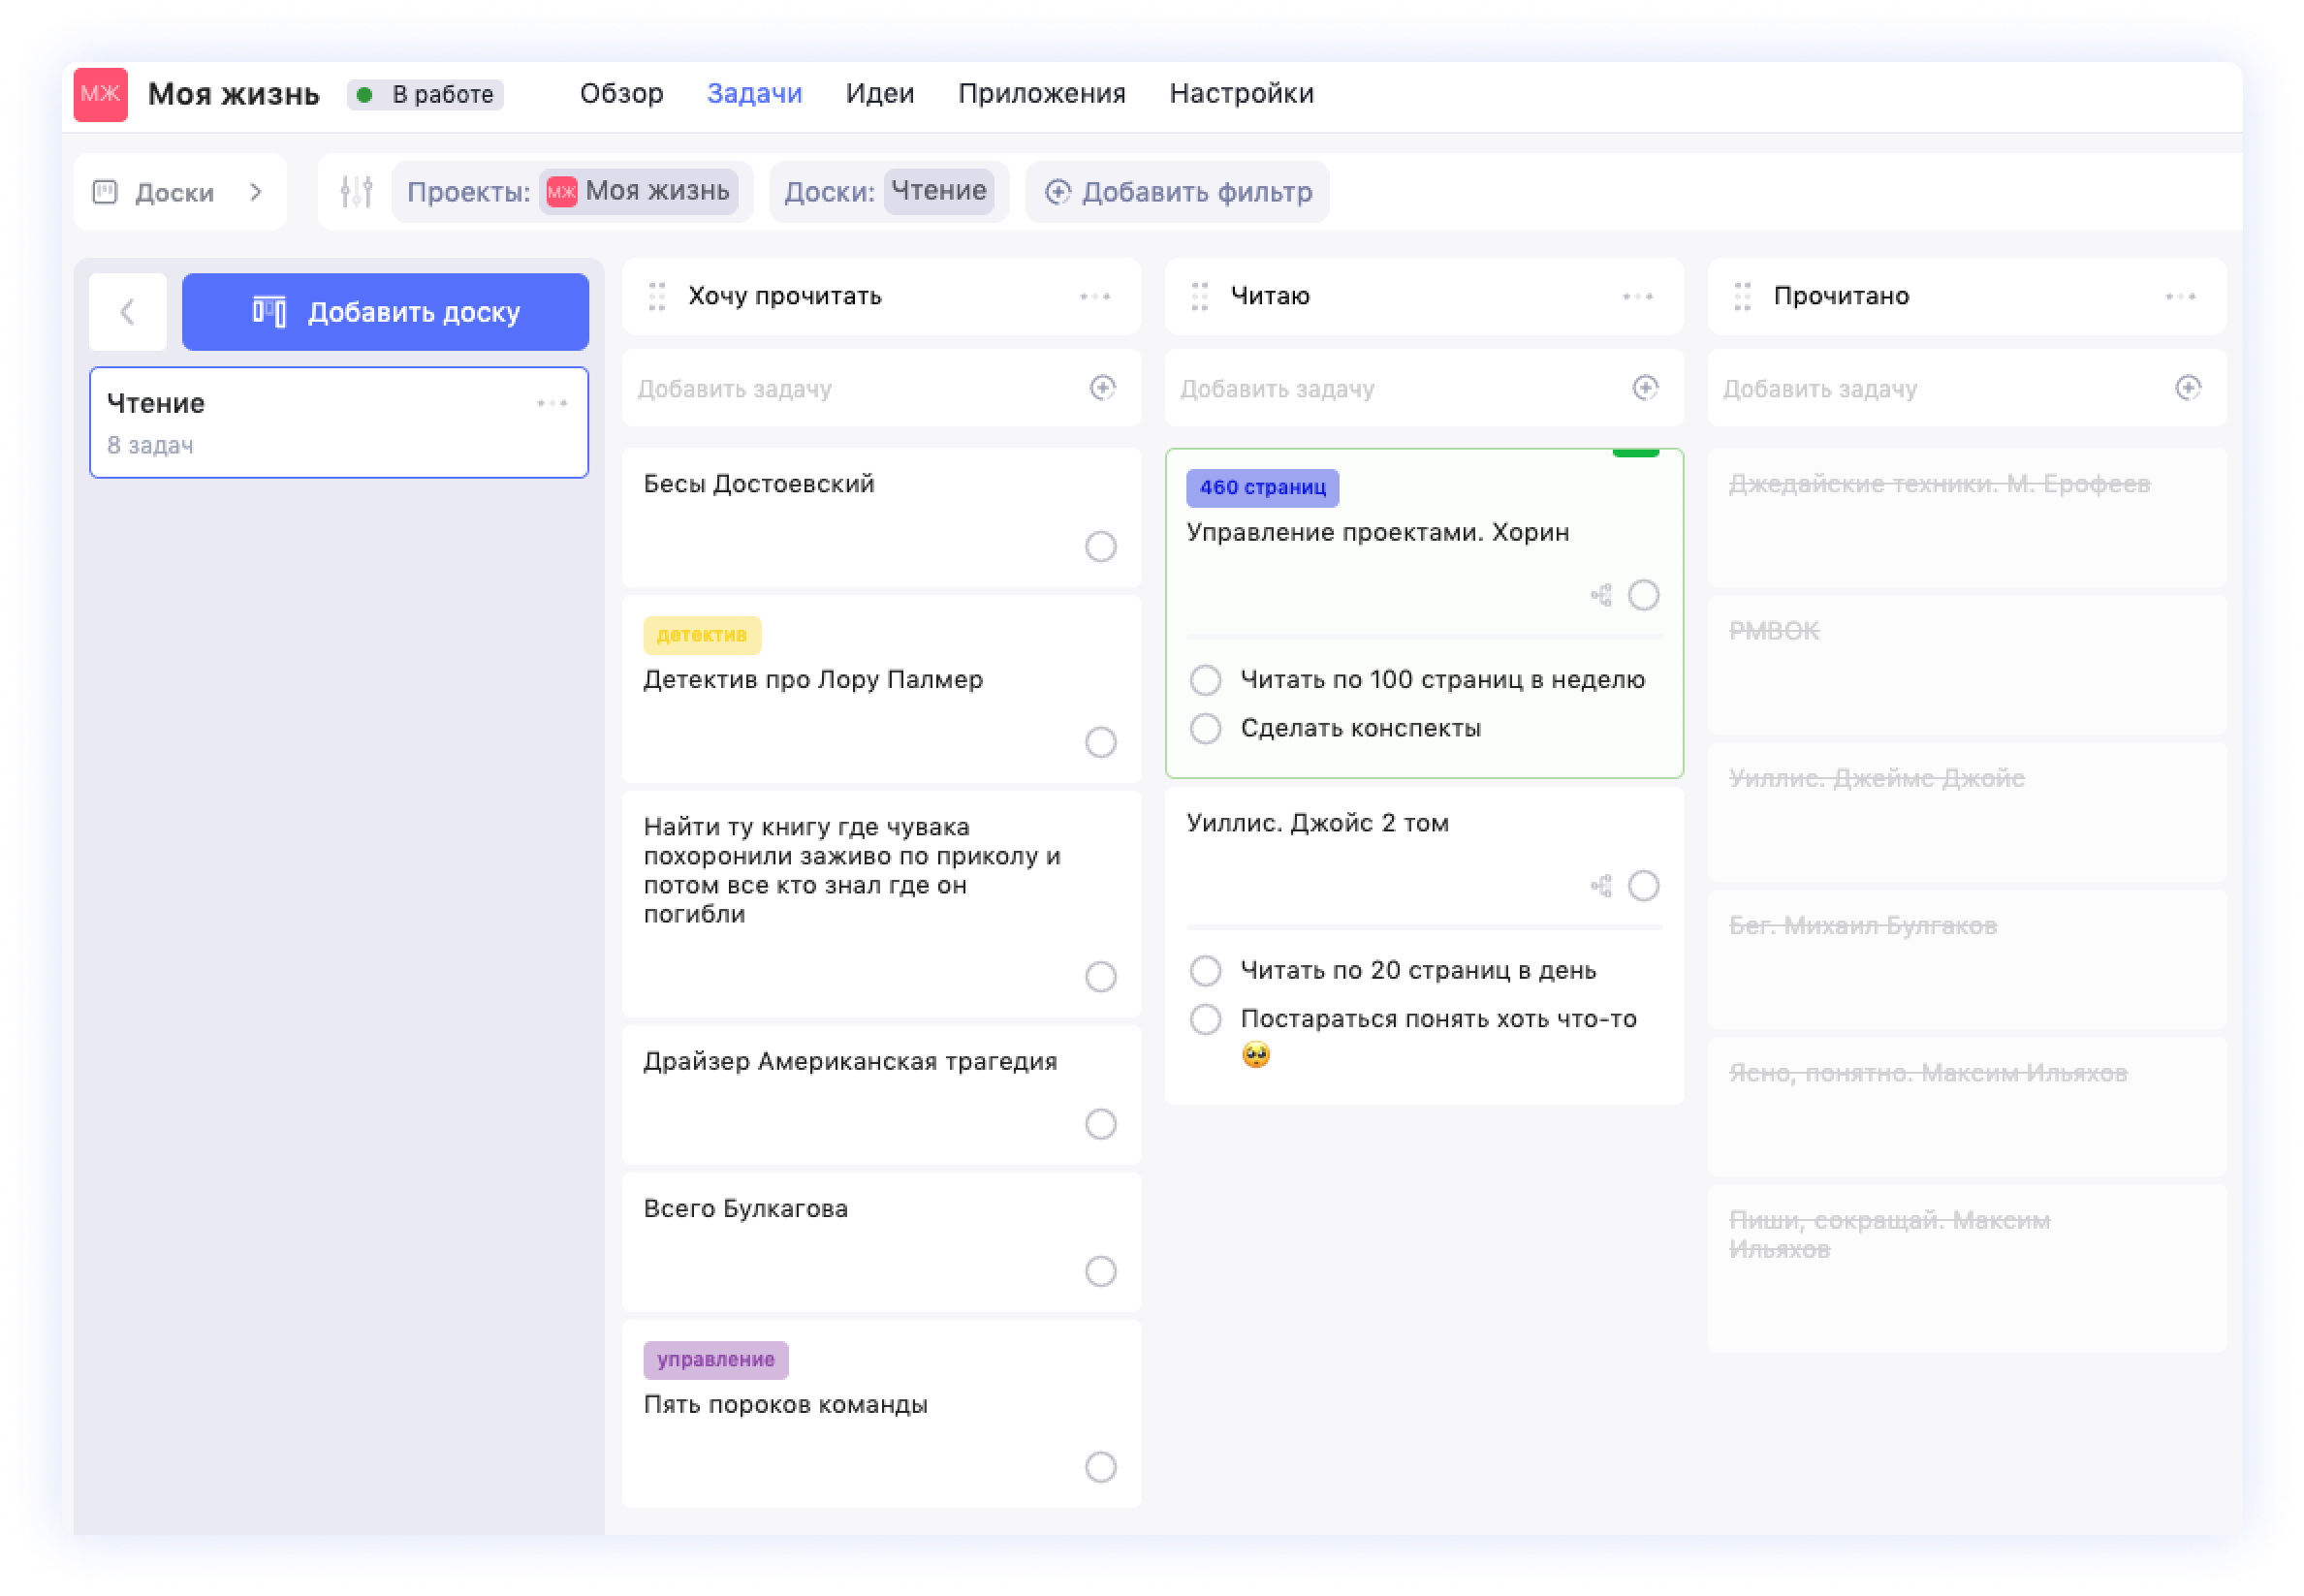Click the plus icon in Хочу прочитать add-task field
This screenshot has width=2304, height=1596.
click(1102, 388)
